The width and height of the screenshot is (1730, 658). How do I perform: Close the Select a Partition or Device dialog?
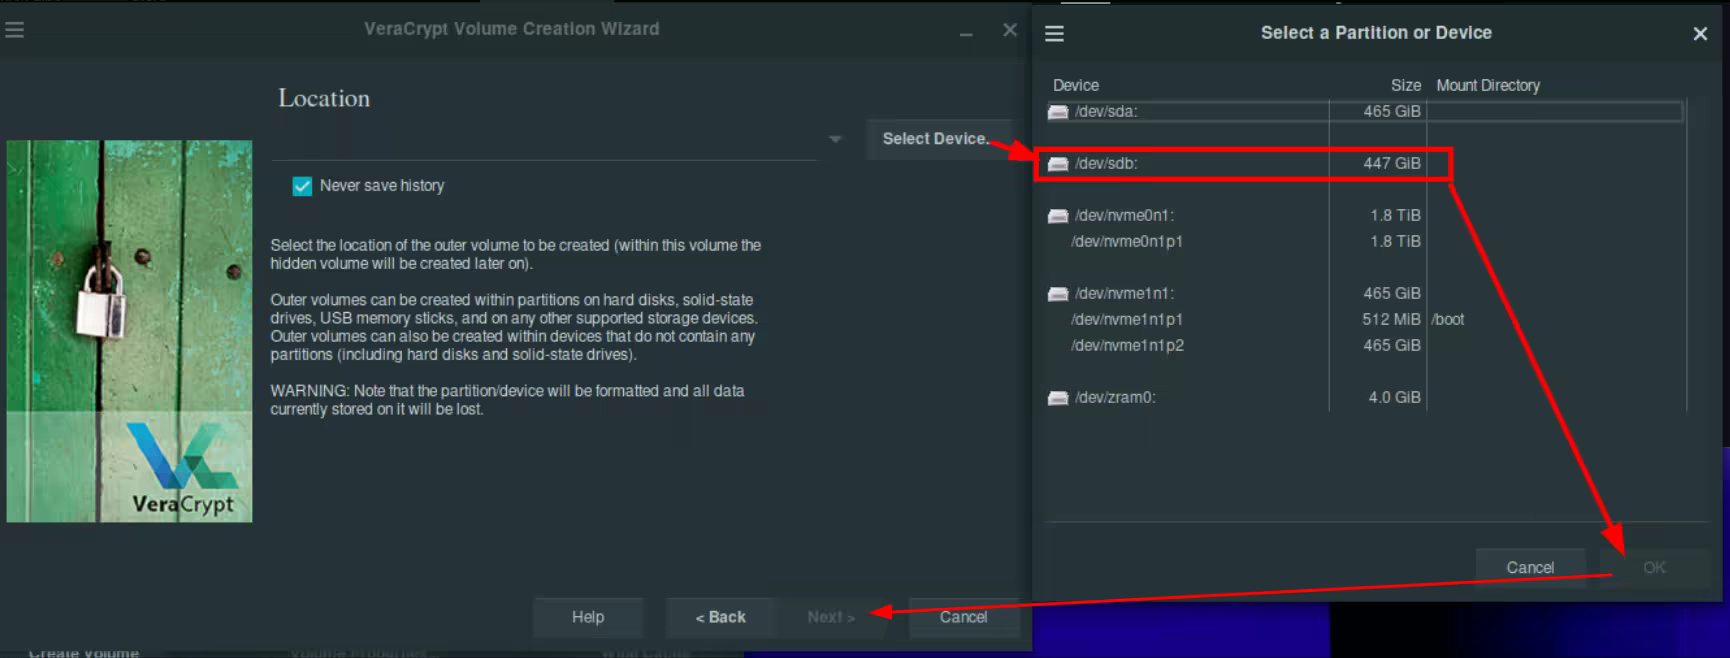[1700, 34]
